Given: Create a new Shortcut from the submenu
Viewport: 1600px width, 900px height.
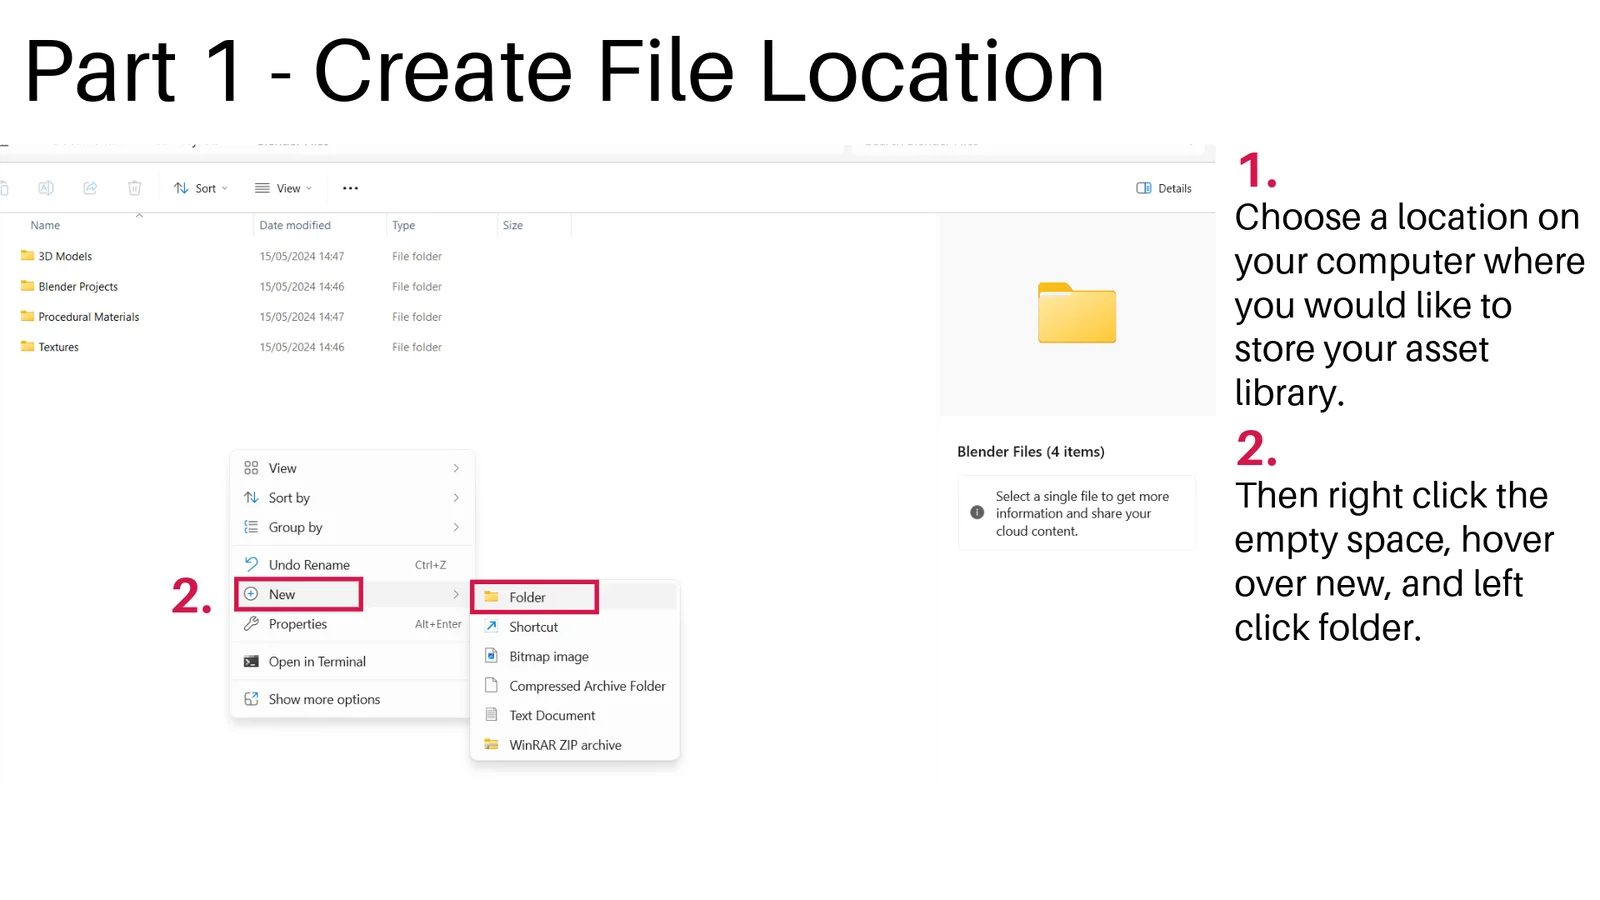Looking at the screenshot, I should pyautogui.click(x=533, y=626).
